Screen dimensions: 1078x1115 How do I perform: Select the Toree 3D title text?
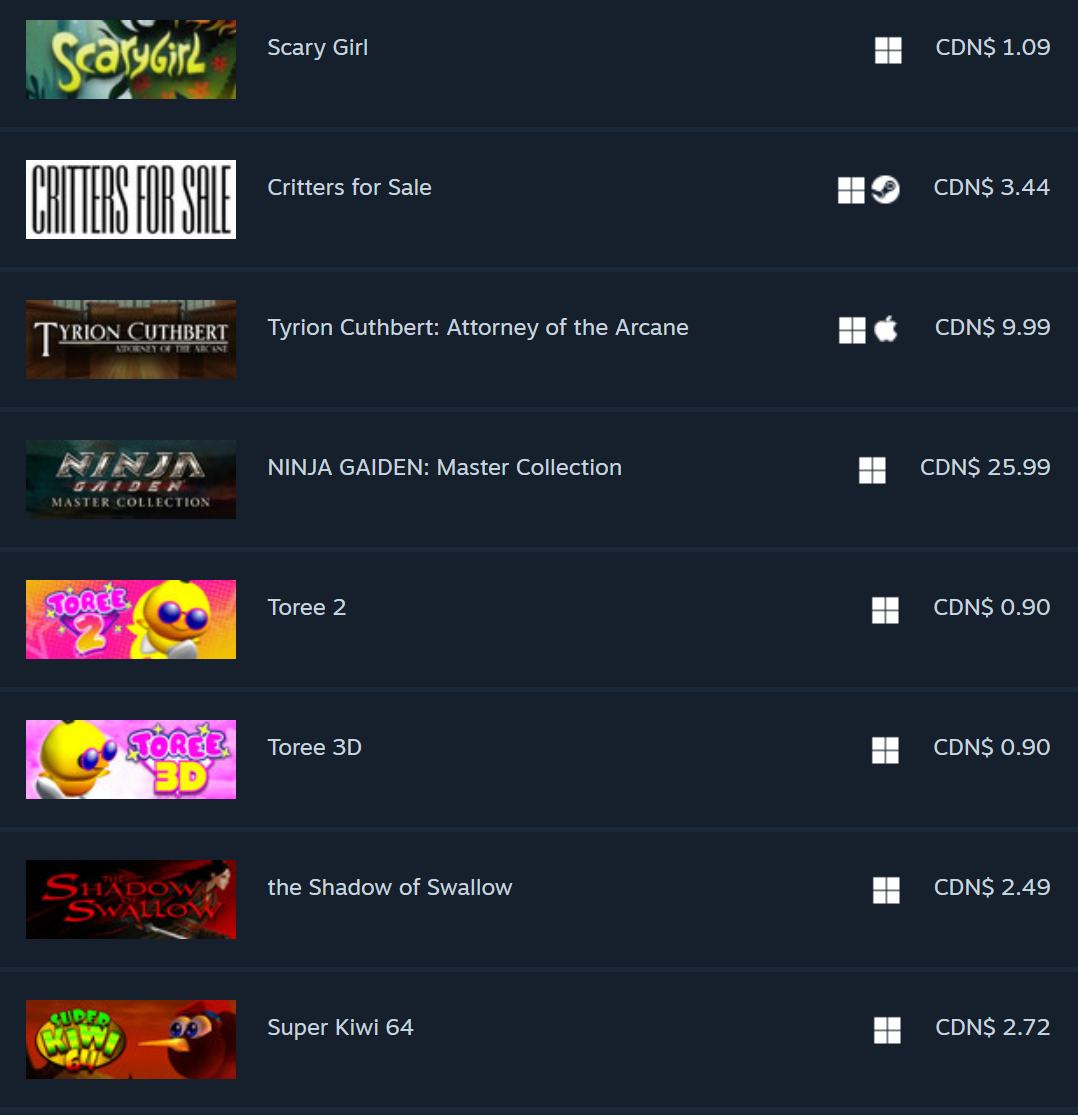tap(314, 747)
